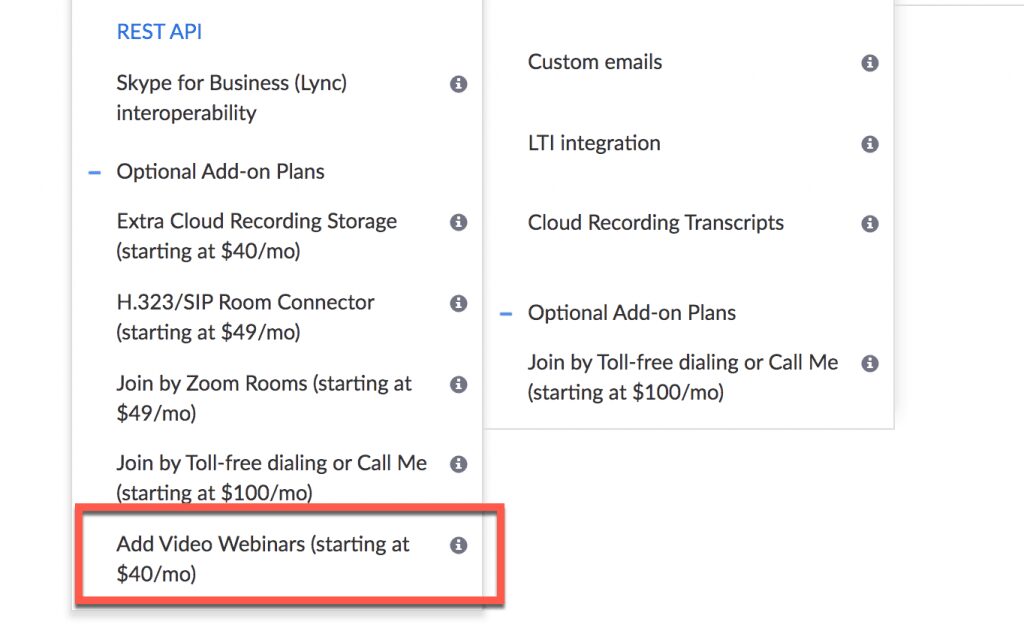View the LTI integration info tooltip
This screenshot has width=1024, height=631.
[x=870, y=143]
